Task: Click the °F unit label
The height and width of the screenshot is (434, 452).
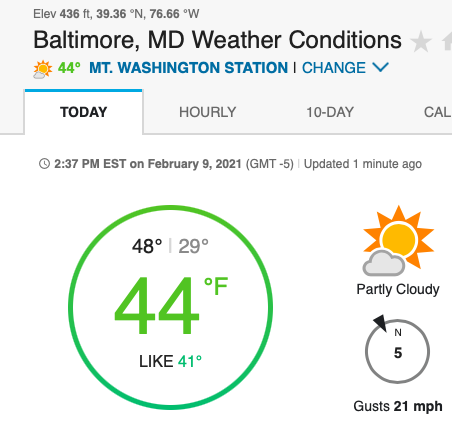Action: click(x=216, y=286)
